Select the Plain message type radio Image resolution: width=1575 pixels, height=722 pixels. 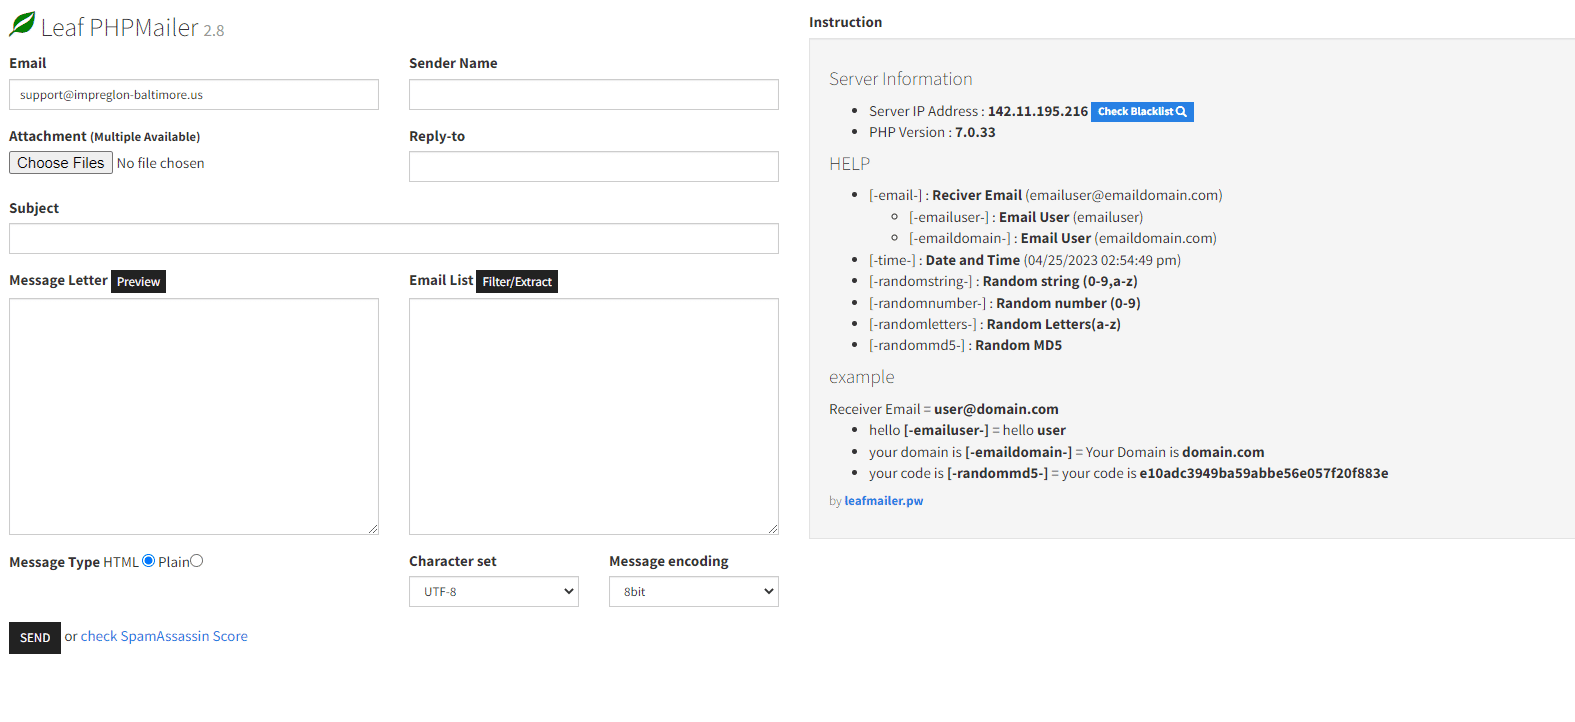click(197, 561)
